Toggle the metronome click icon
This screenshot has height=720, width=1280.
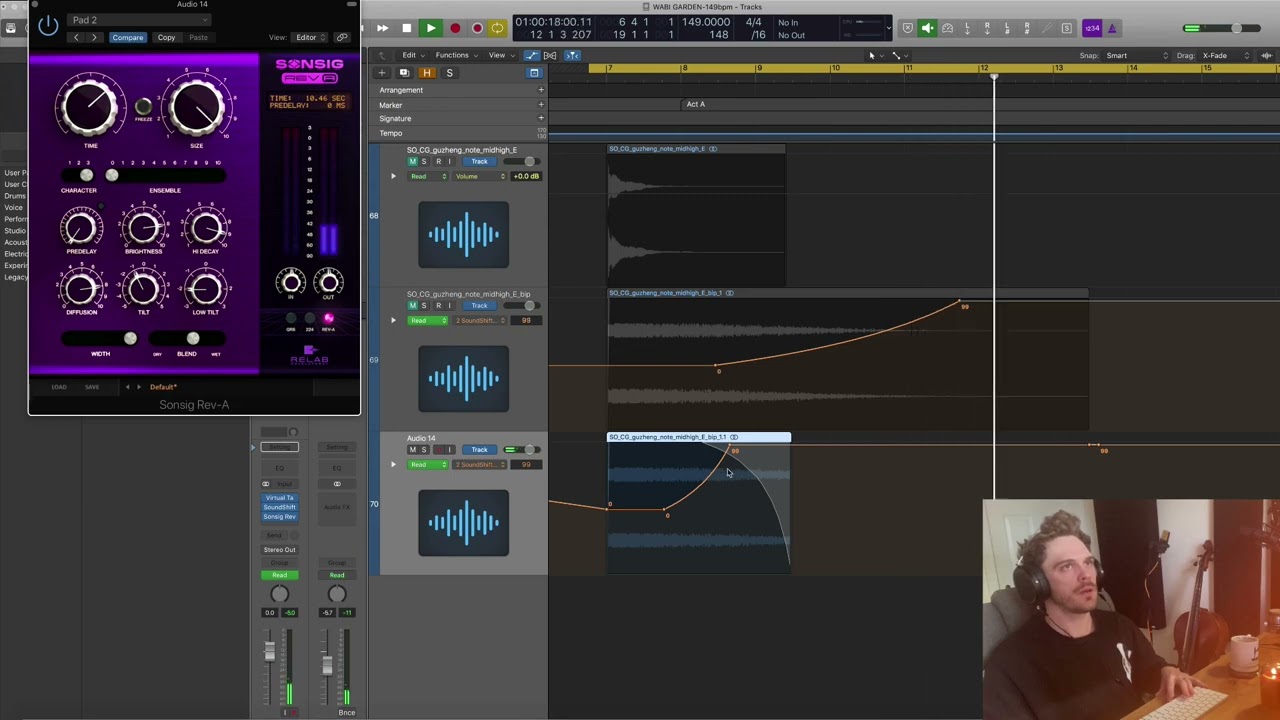[x=1112, y=28]
